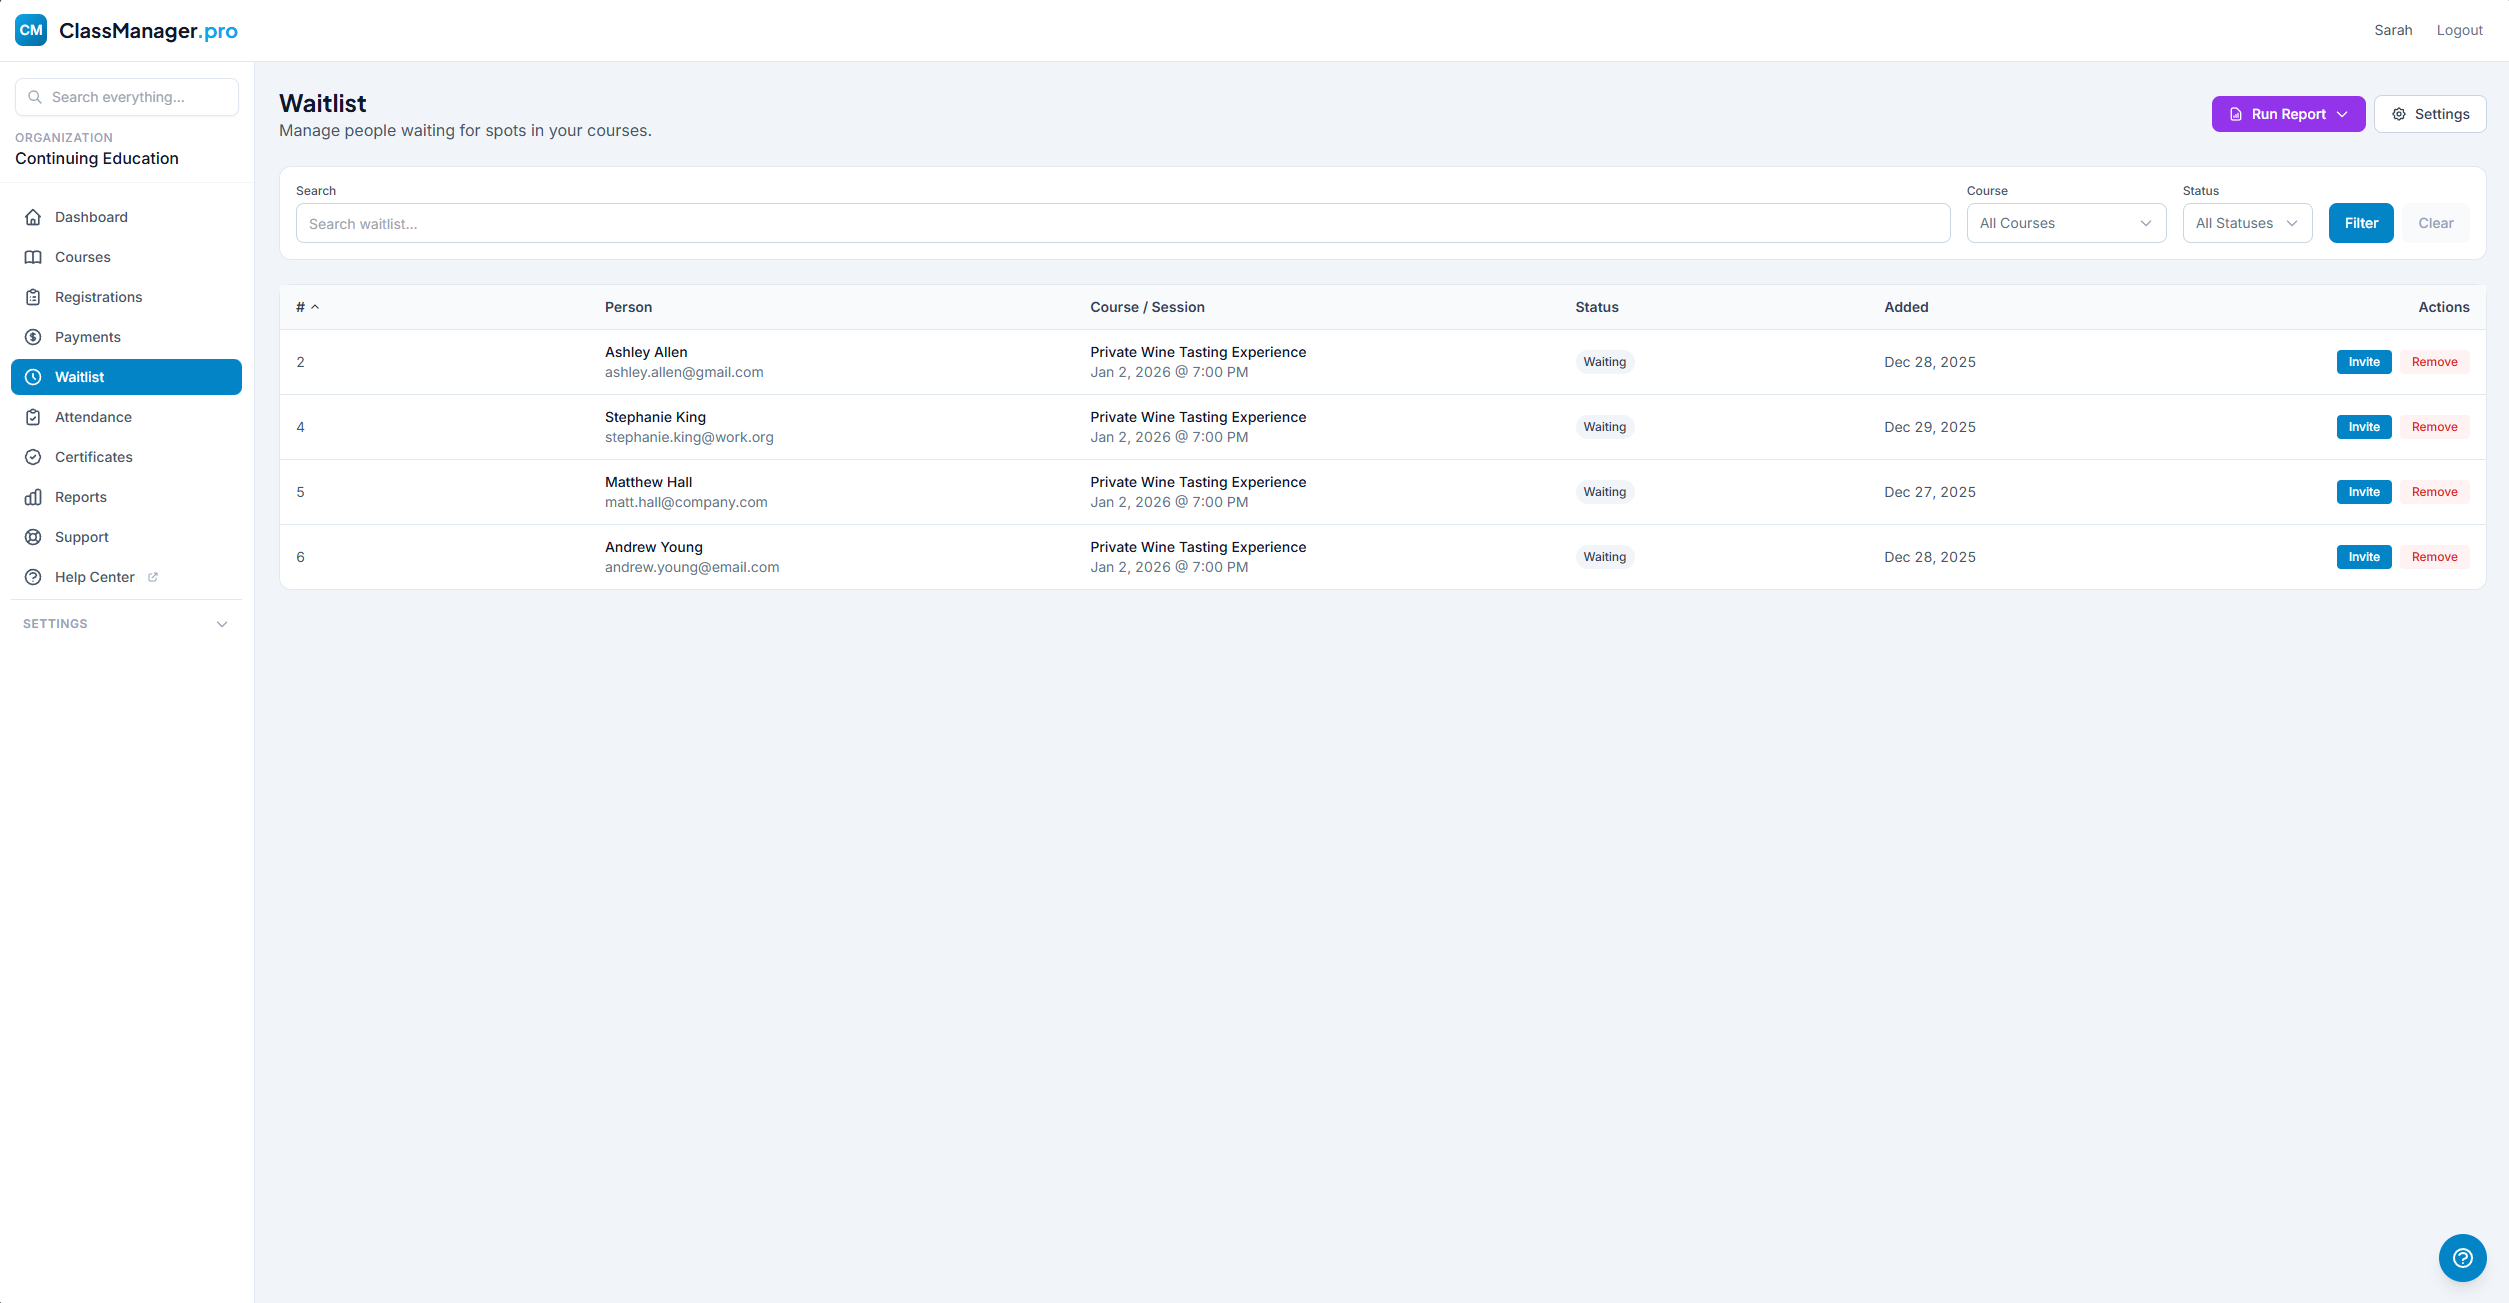This screenshot has height=1303, width=2509.
Task: Click the Filter button
Action: pyautogui.click(x=2361, y=223)
